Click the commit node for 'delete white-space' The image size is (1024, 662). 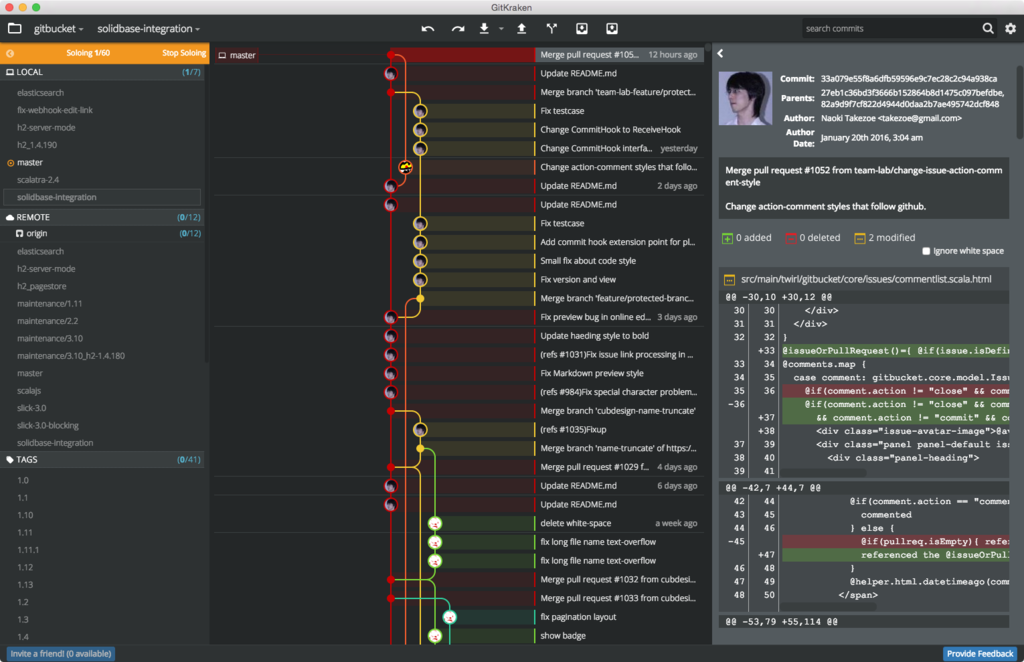pos(435,523)
